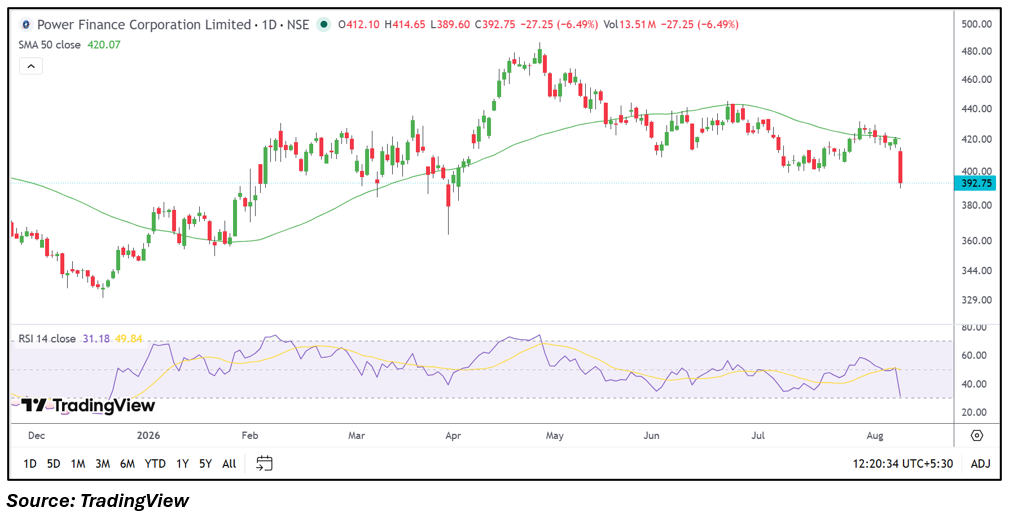Select the 1D time range

coord(30,464)
